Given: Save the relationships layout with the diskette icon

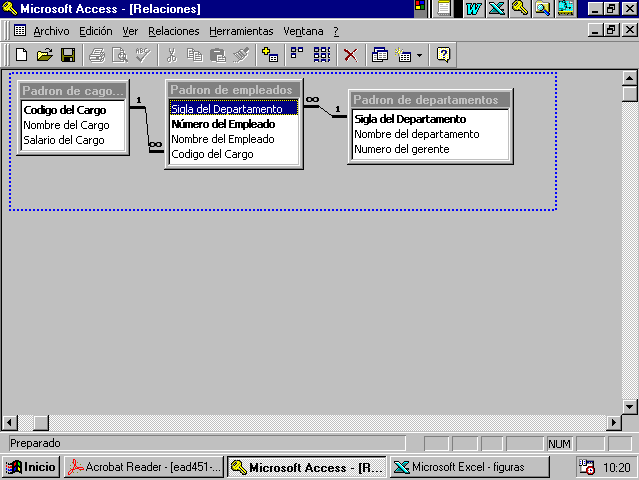Looking at the screenshot, I should 68,55.
